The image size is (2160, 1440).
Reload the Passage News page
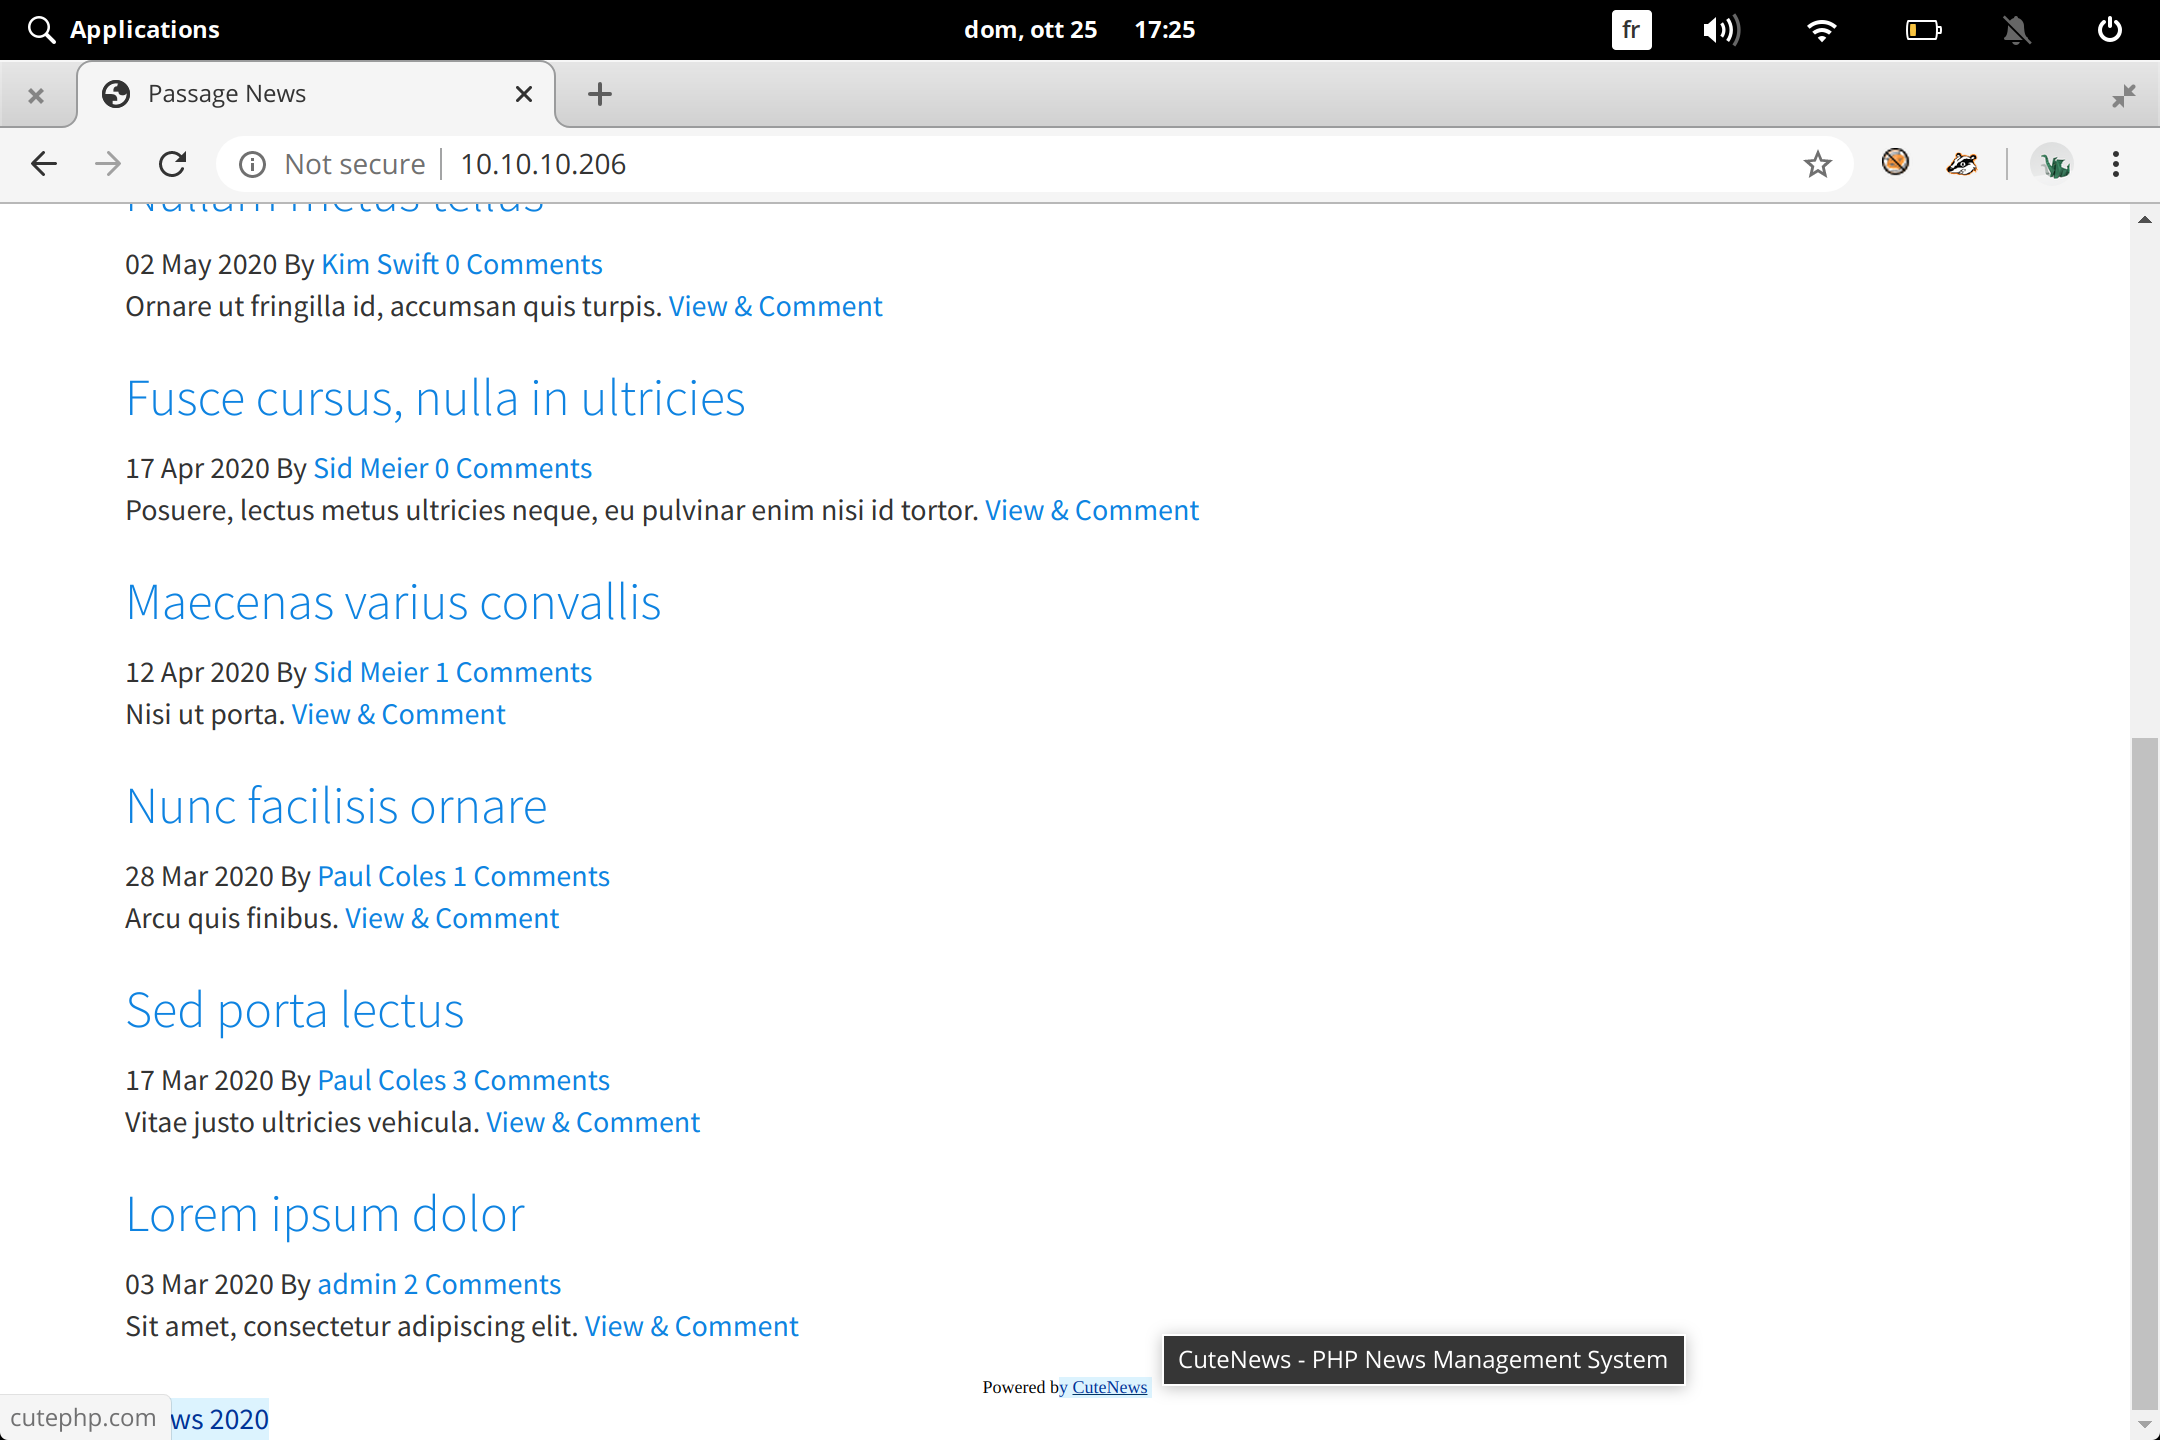(172, 163)
